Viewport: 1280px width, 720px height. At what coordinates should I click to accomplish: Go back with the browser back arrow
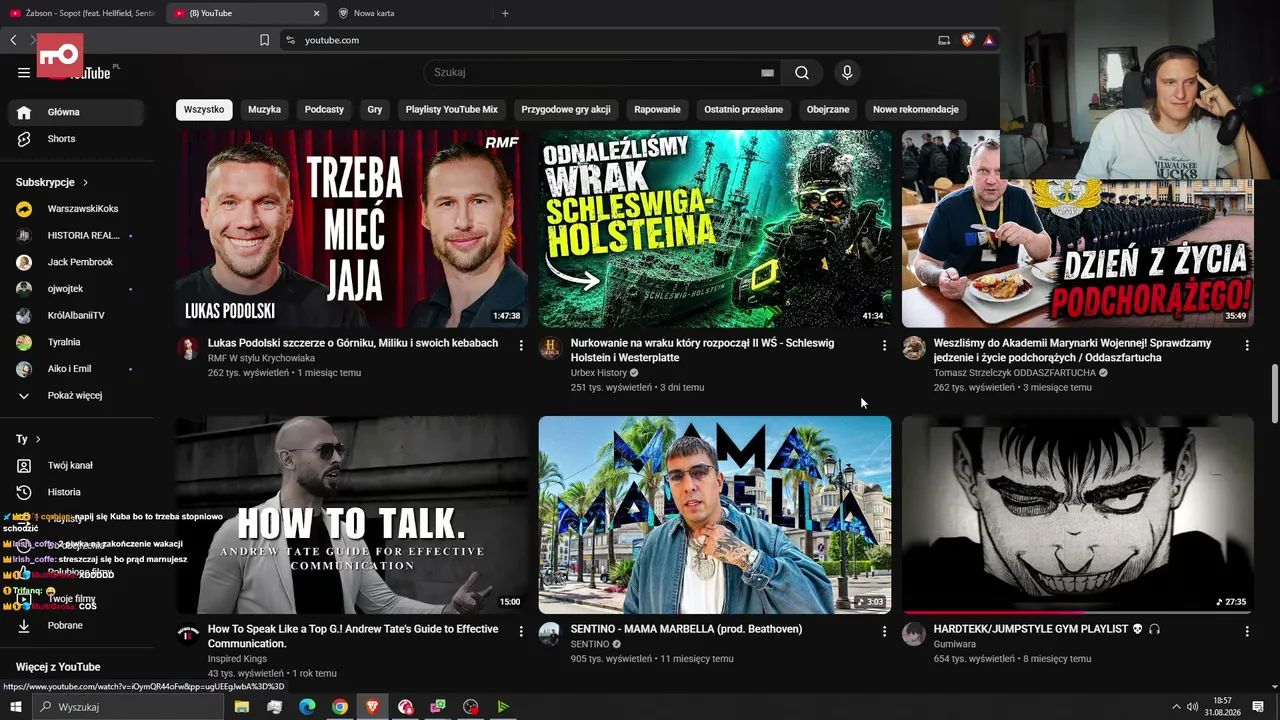[13, 40]
